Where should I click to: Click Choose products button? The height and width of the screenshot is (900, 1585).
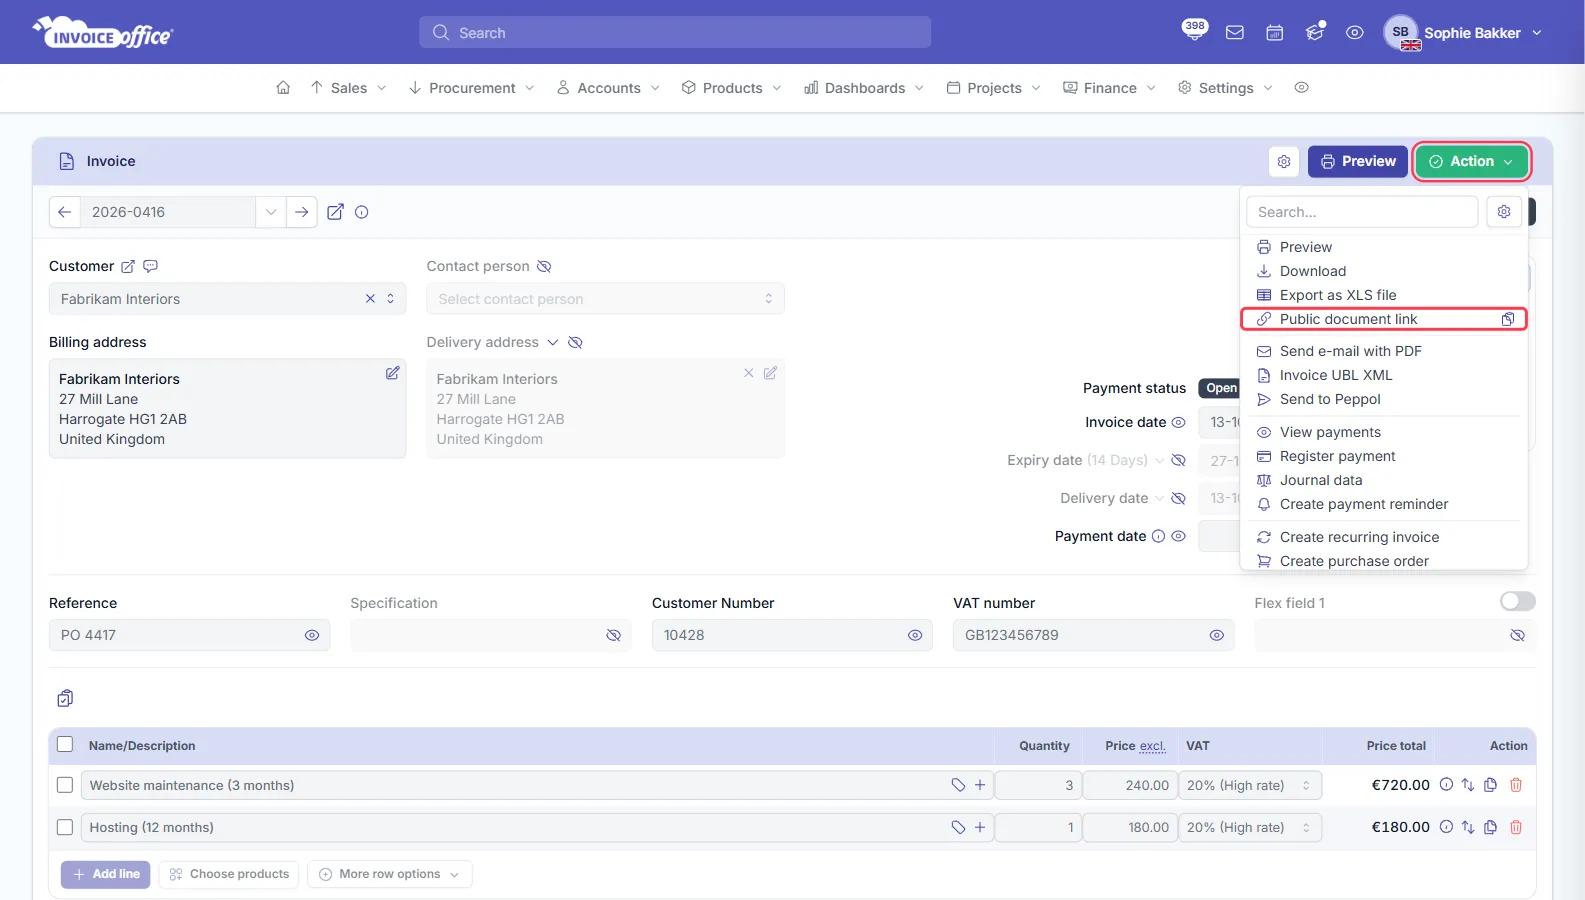(229, 874)
